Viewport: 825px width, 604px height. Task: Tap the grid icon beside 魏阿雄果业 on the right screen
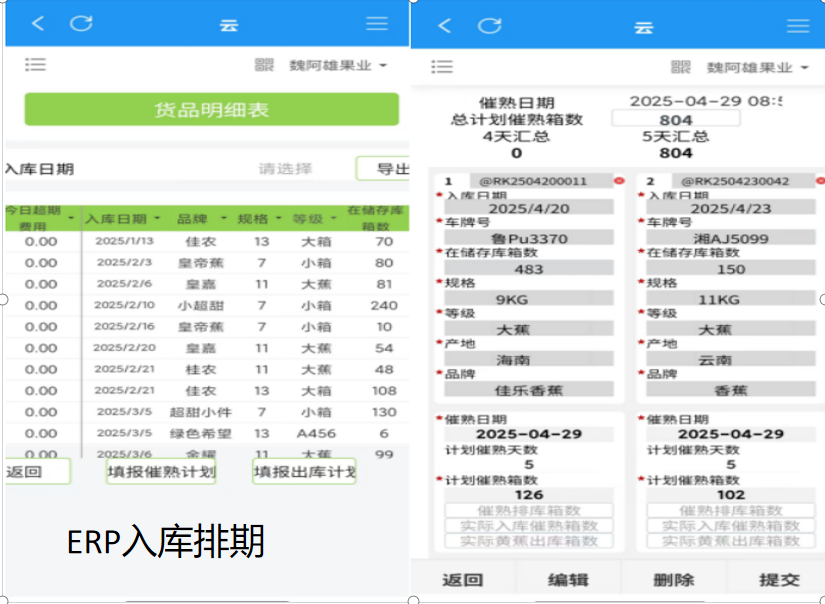pyautogui.click(x=681, y=67)
